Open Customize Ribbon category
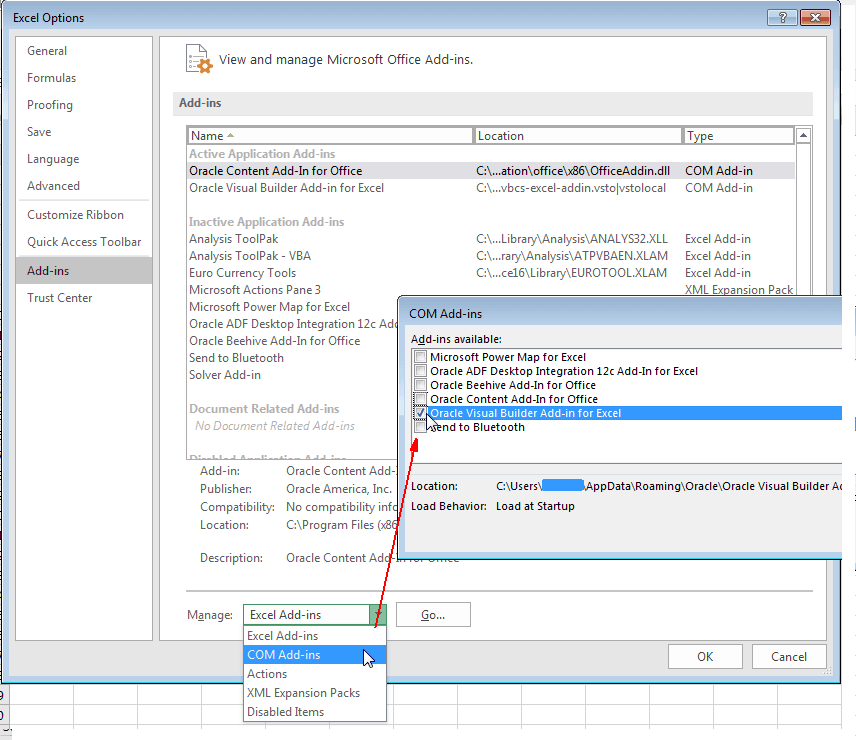 click(84, 215)
